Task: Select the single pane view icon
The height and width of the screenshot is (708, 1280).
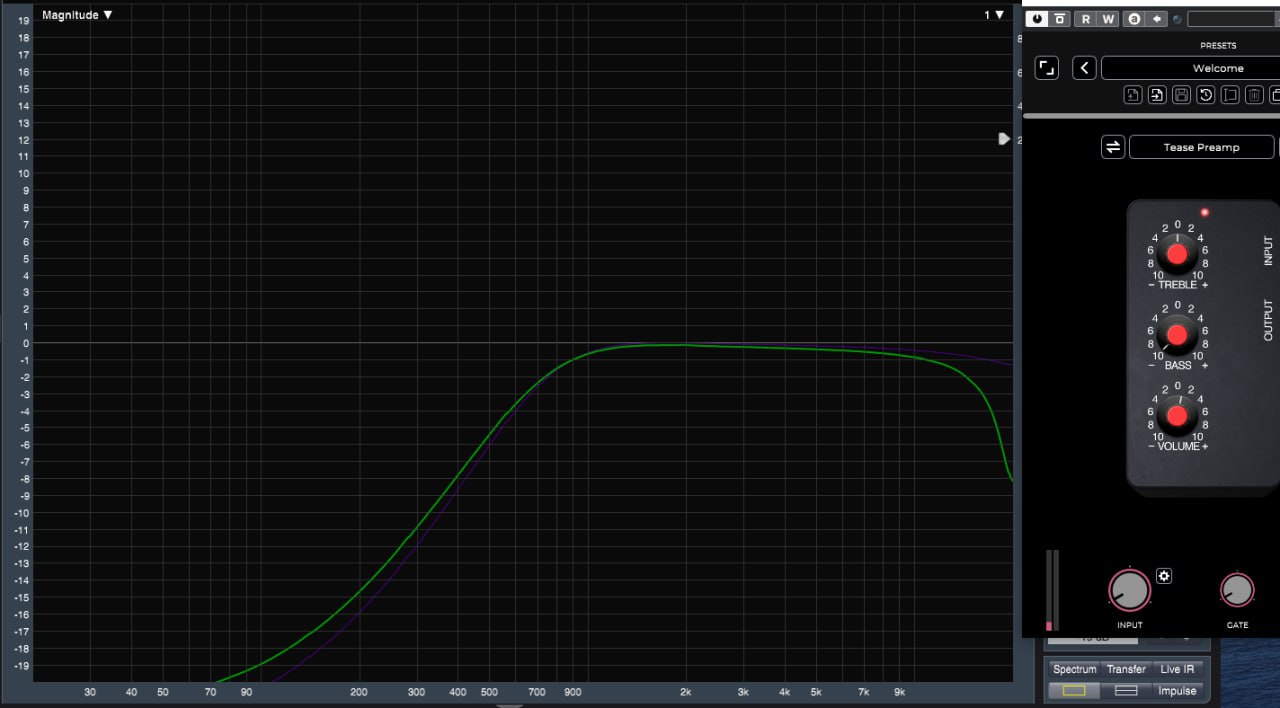Action: [1074, 691]
